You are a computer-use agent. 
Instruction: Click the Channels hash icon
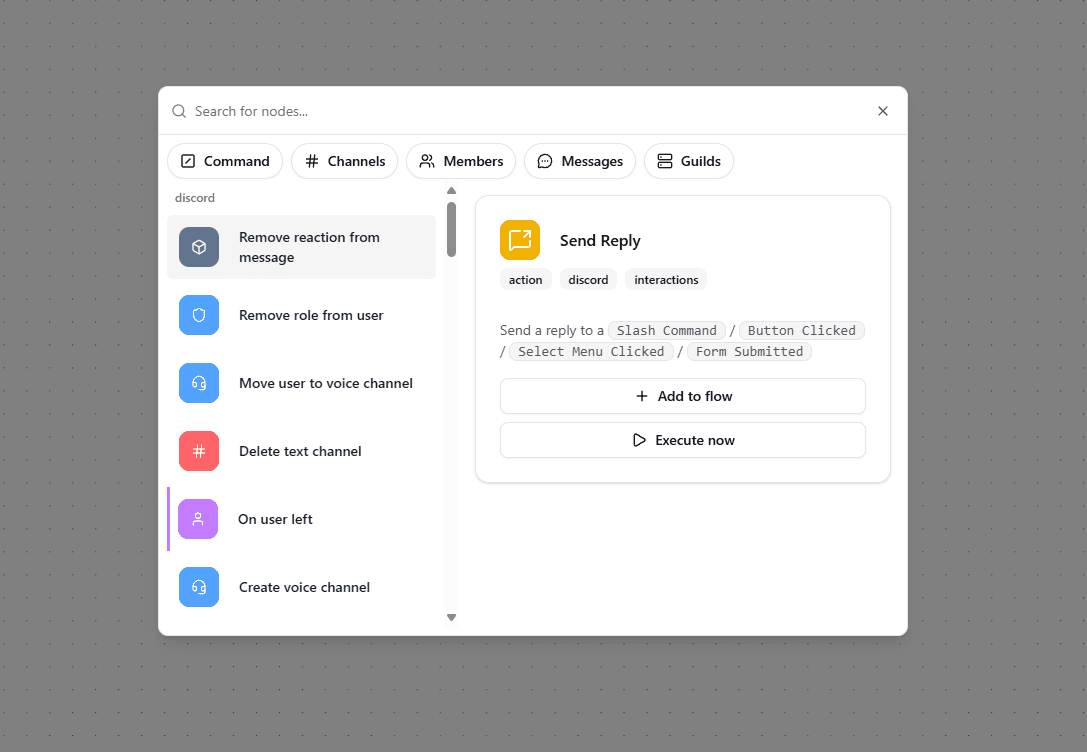[312, 161]
